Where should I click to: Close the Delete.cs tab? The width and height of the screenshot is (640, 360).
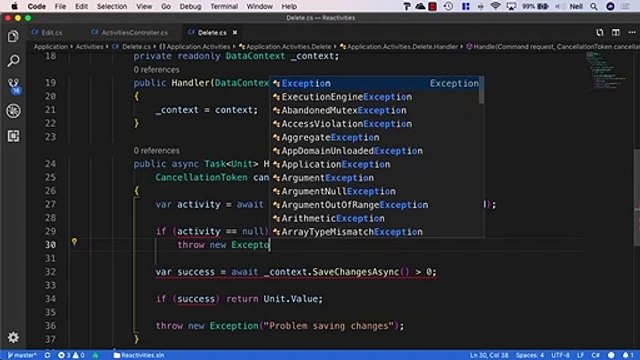[x=235, y=33]
